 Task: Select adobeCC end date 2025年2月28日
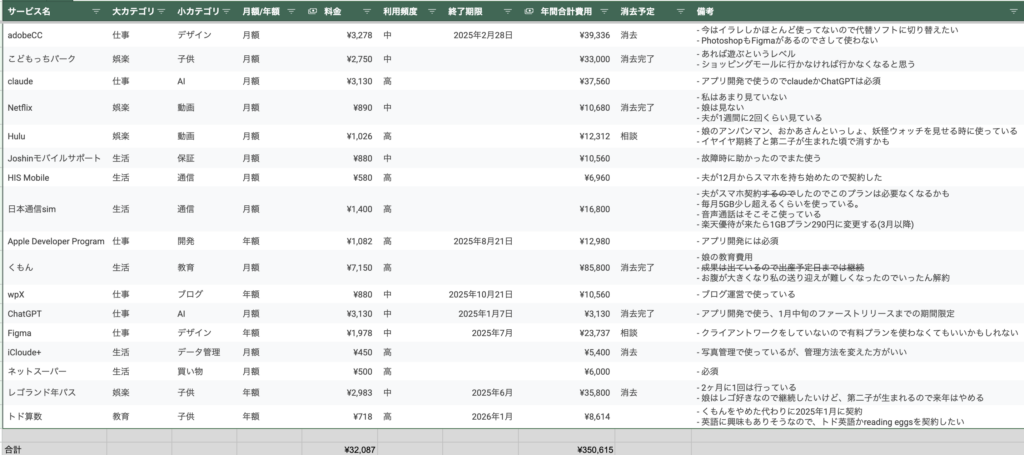481,35
